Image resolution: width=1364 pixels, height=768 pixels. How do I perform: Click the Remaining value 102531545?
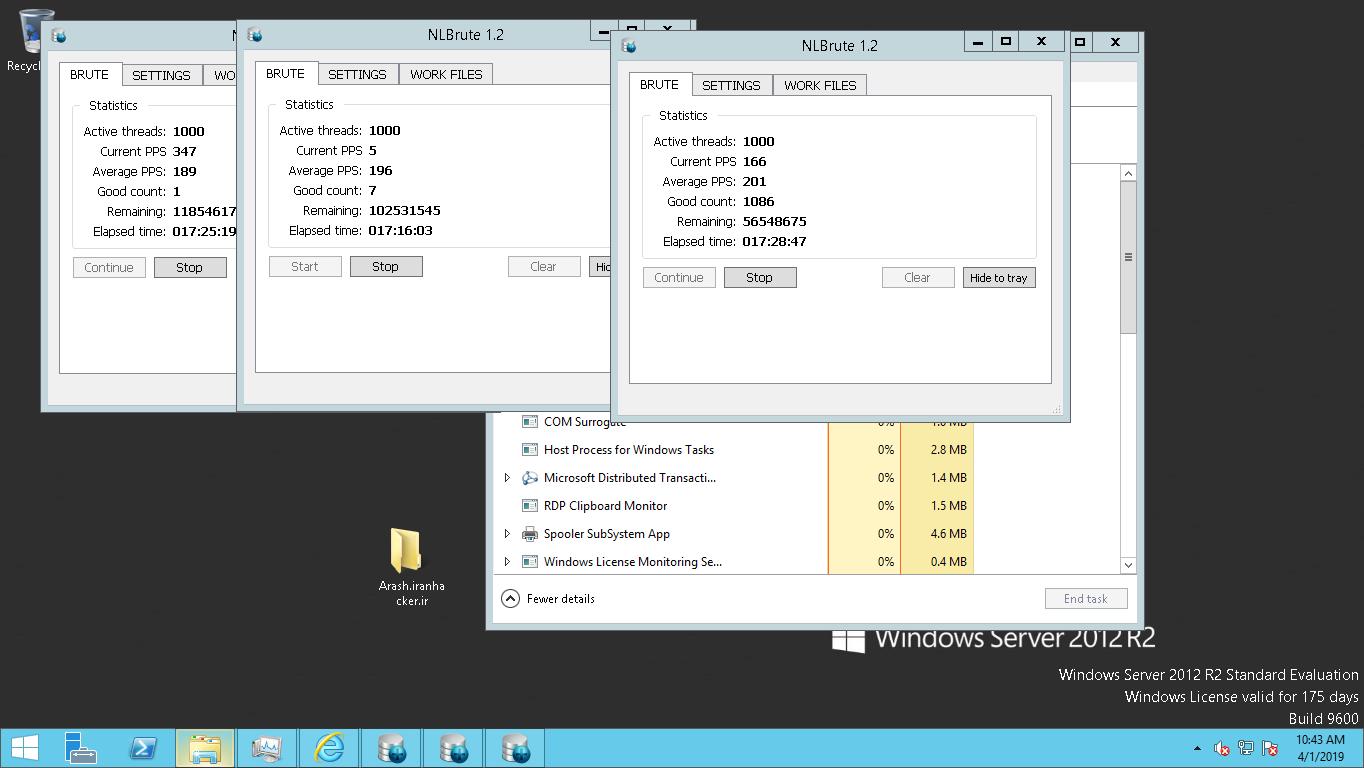404,211
